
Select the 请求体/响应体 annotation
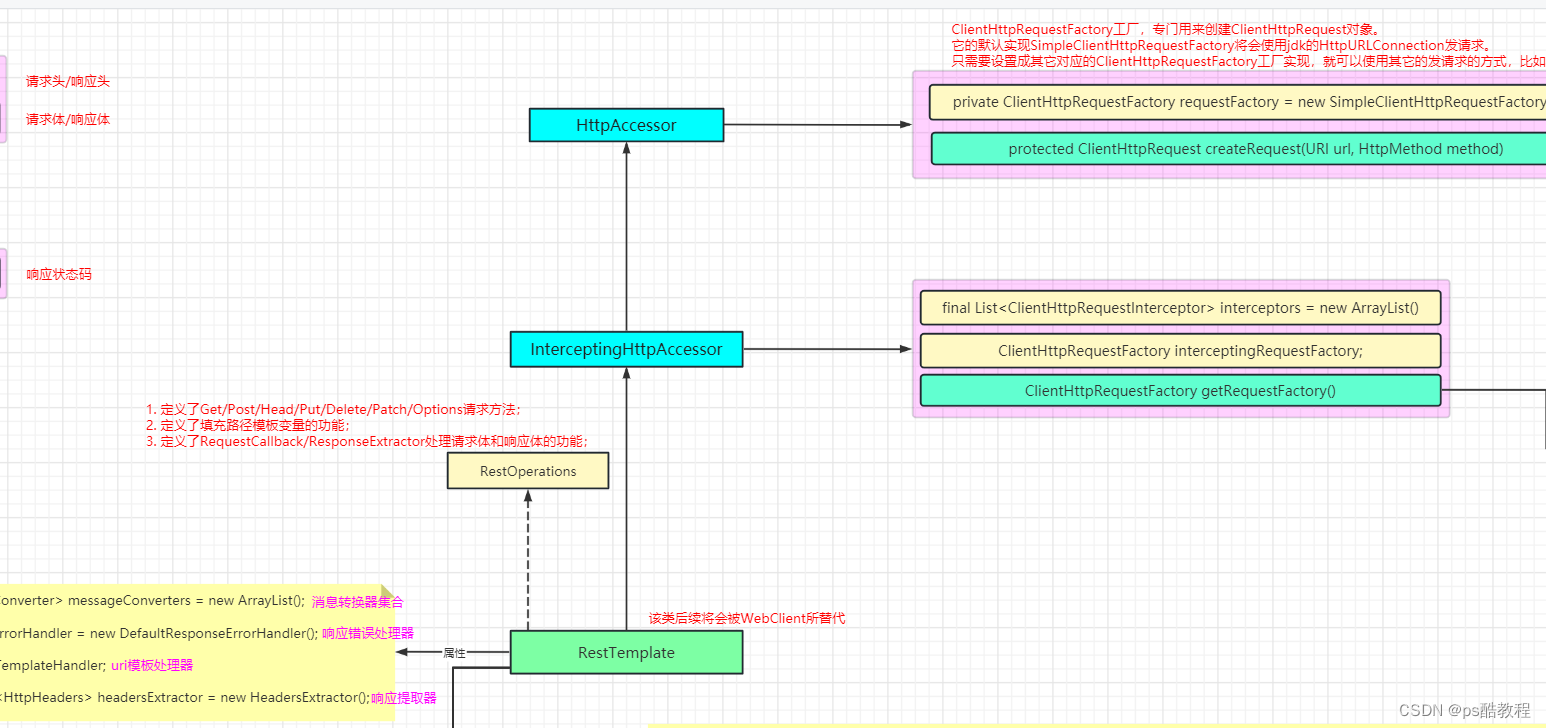(66, 119)
